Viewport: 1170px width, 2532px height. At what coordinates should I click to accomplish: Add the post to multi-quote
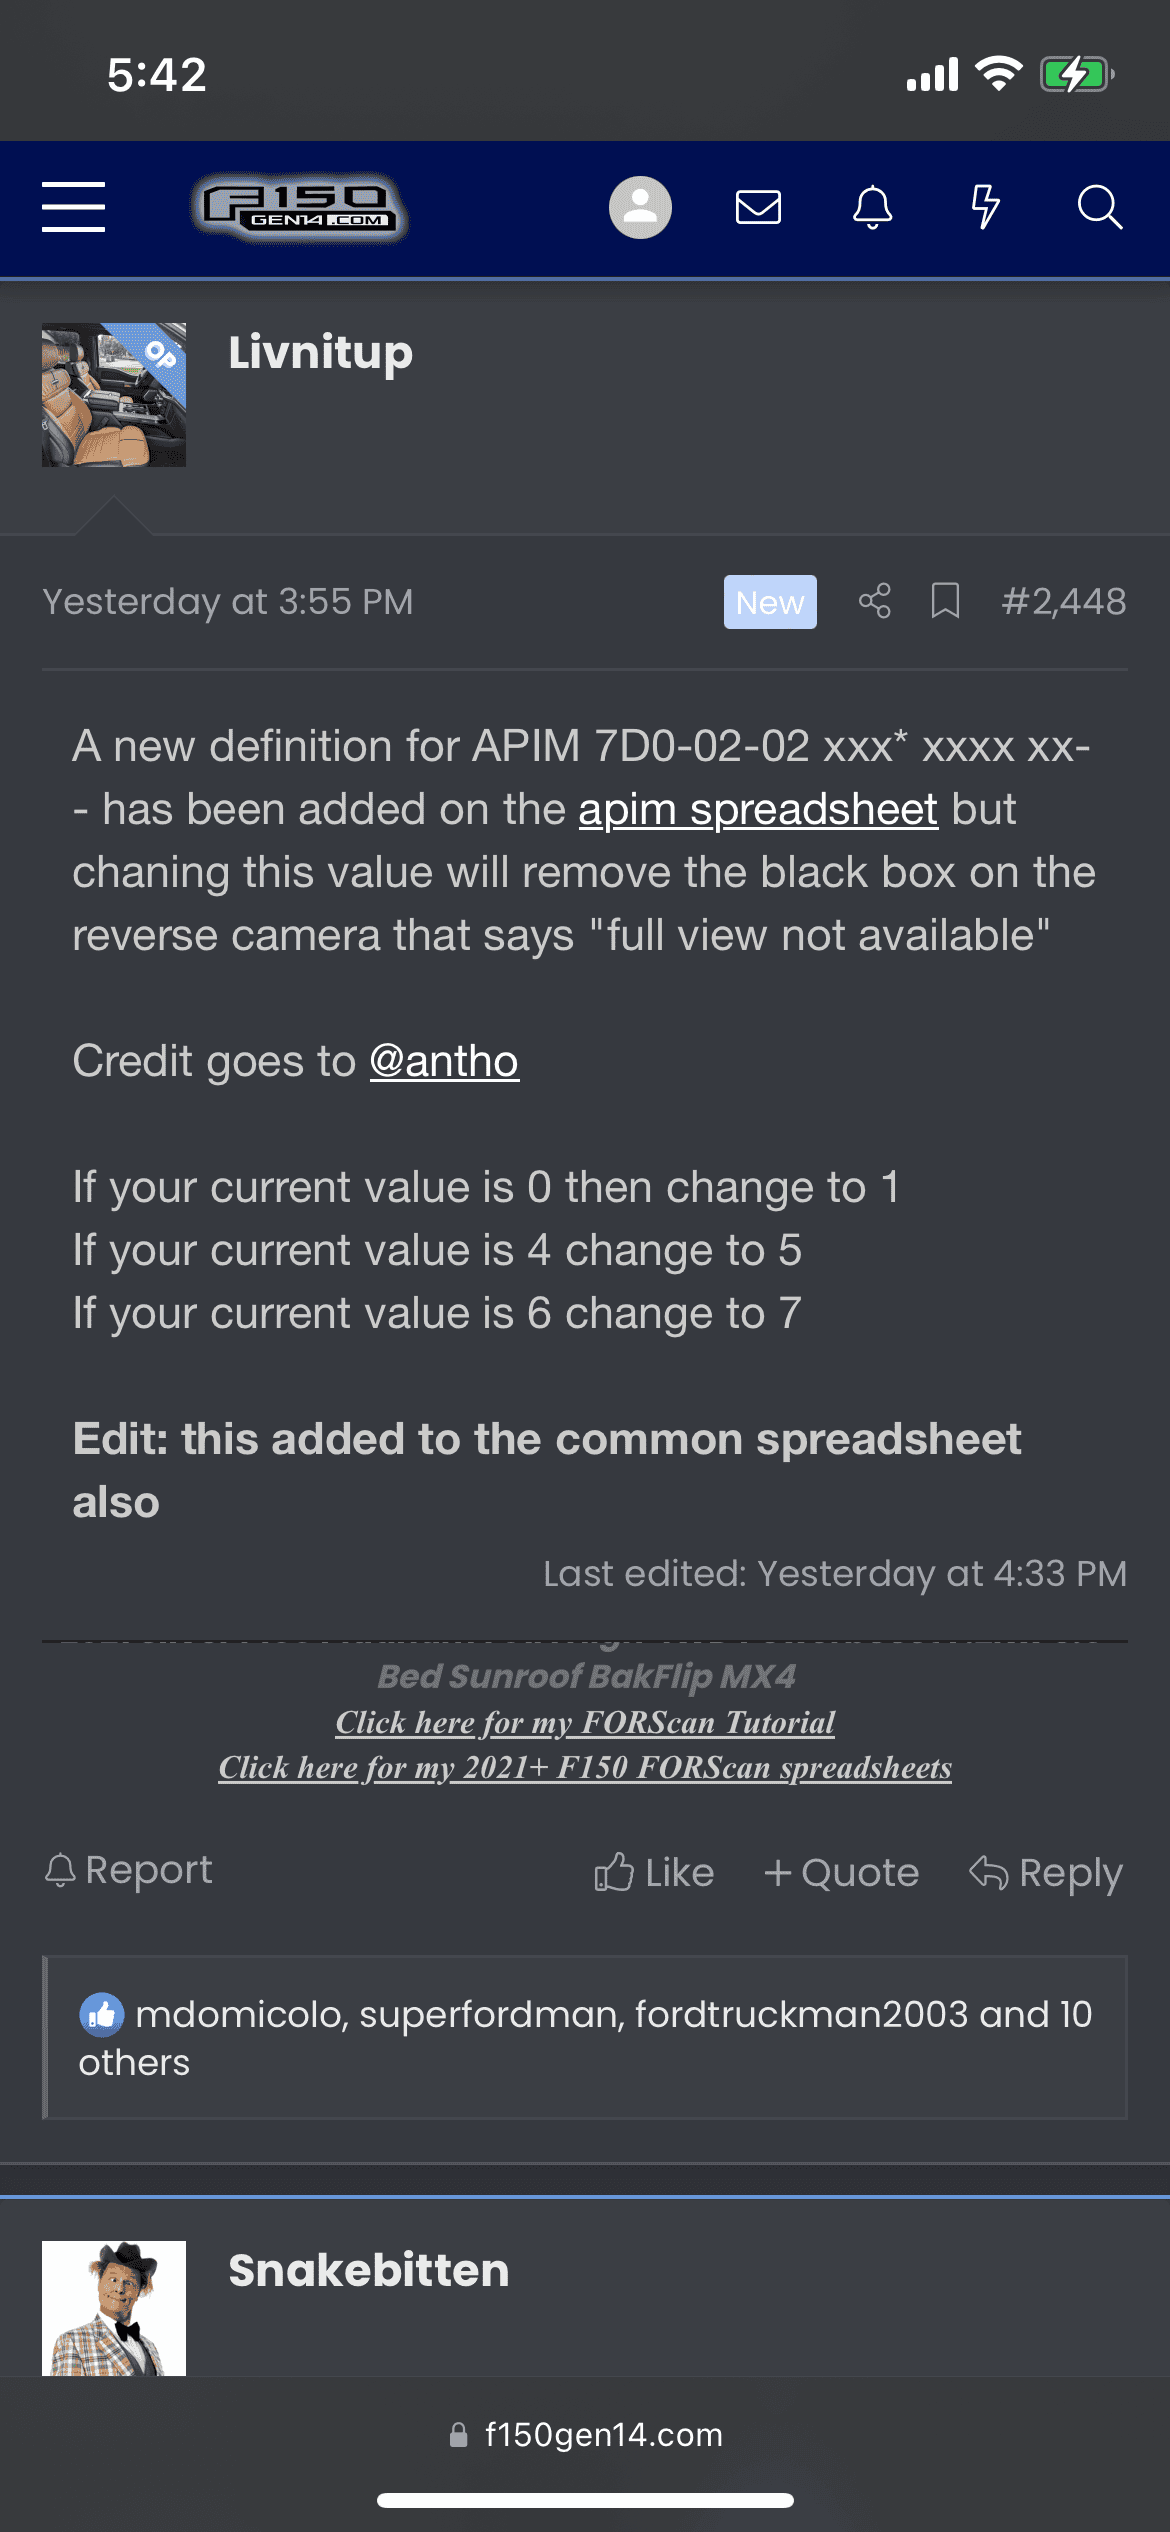pos(841,1872)
